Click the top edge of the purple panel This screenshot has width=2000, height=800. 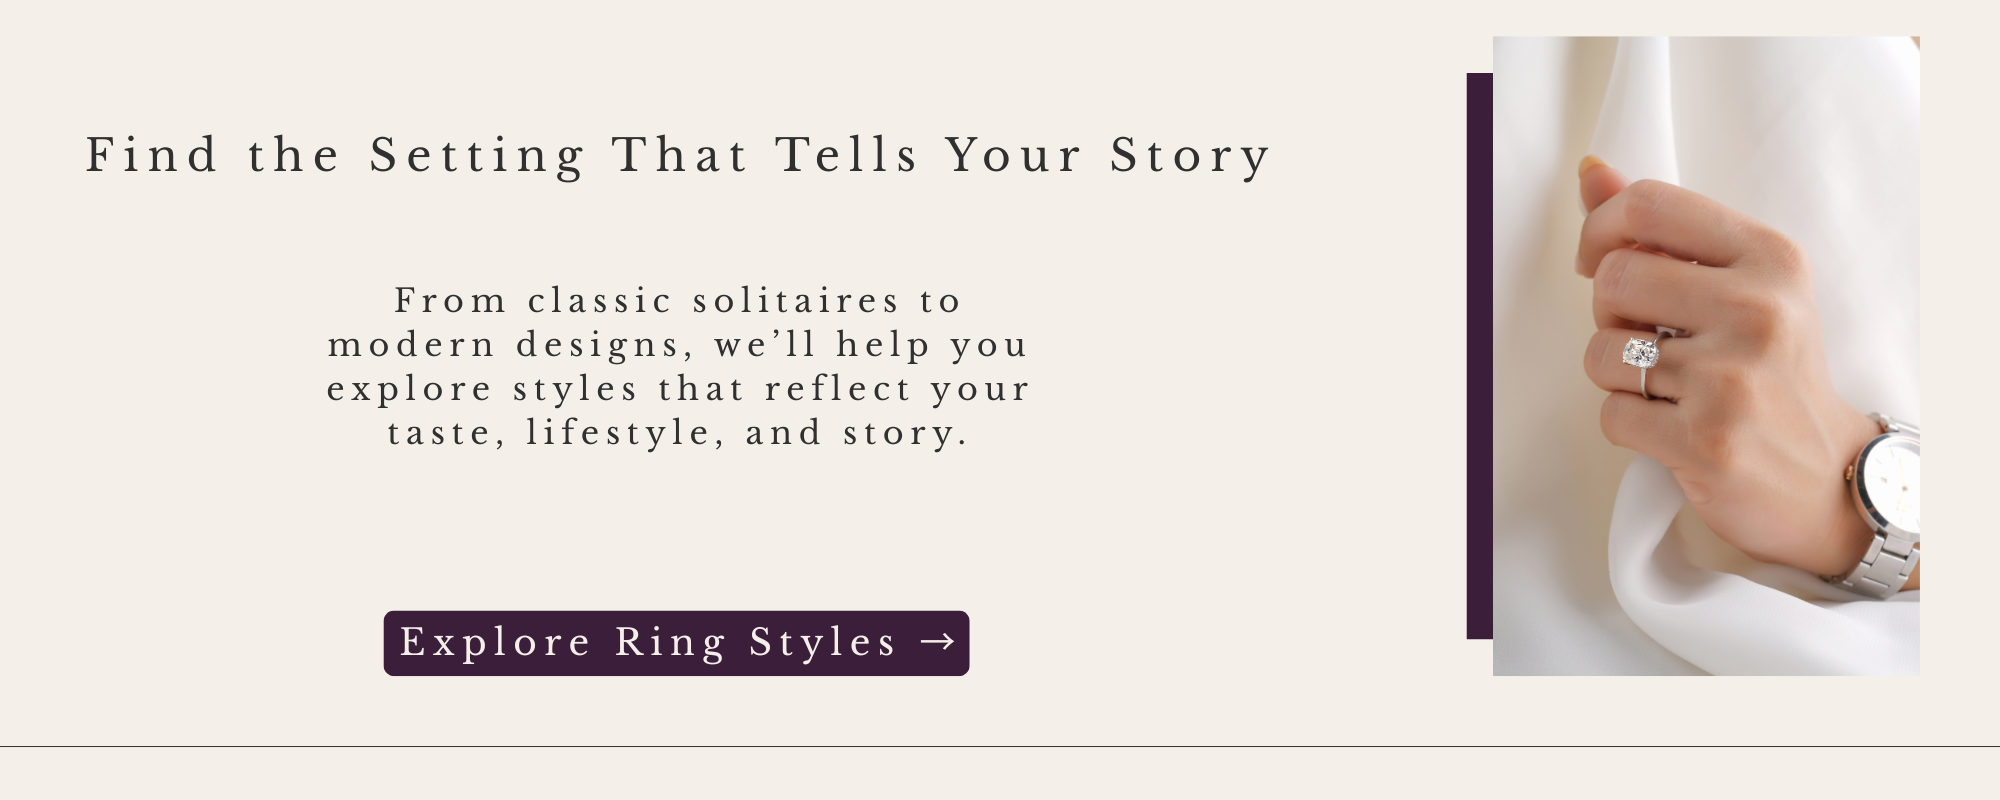click(1478, 78)
